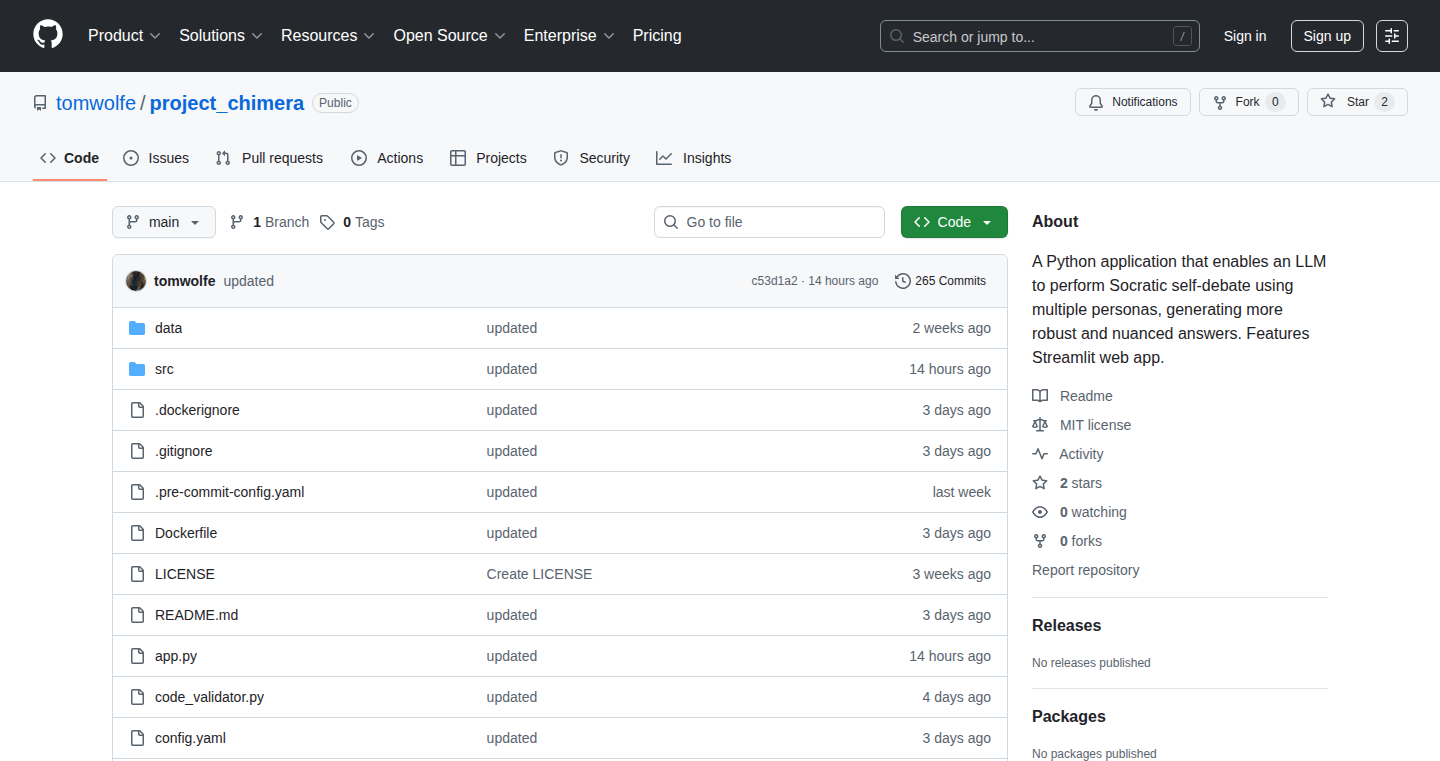
Task: Switch to the Security tab
Action: (x=592, y=158)
